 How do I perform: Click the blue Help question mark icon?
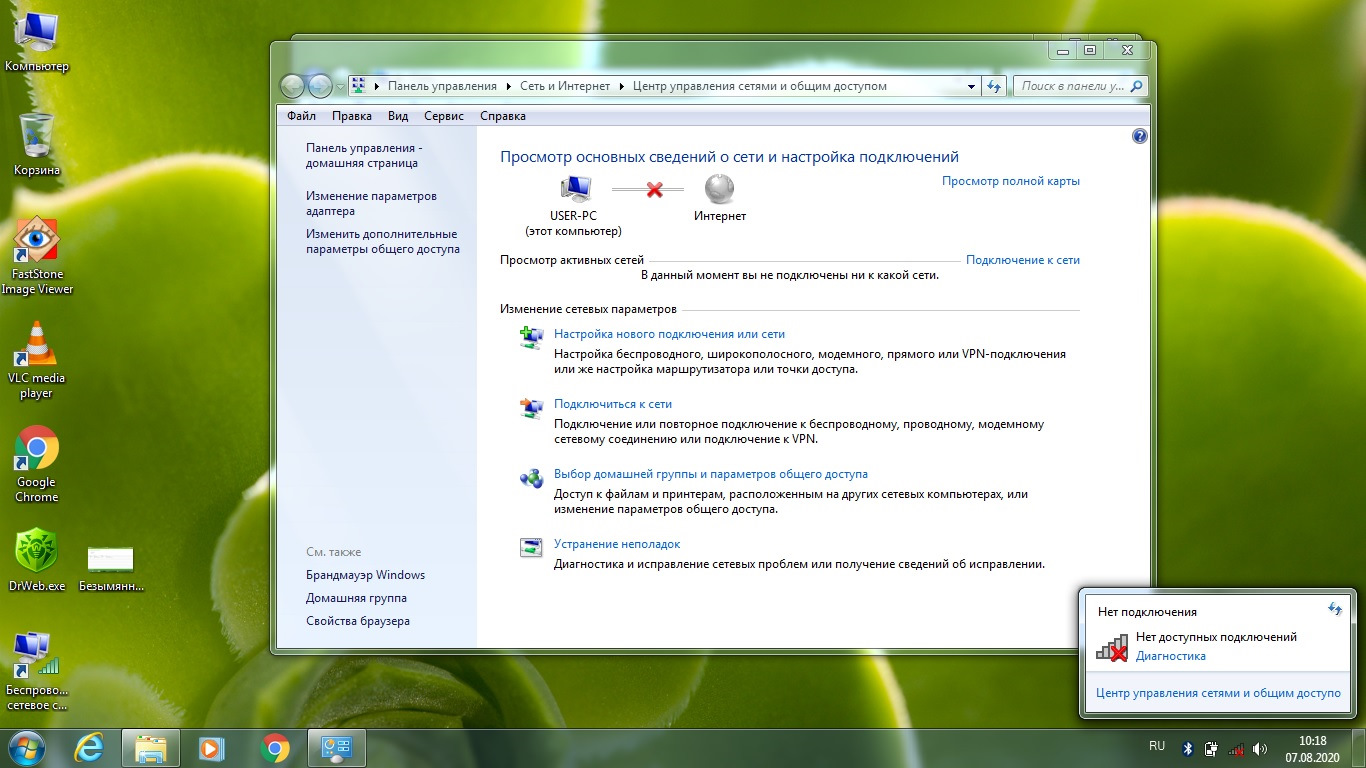click(1139, 137)
